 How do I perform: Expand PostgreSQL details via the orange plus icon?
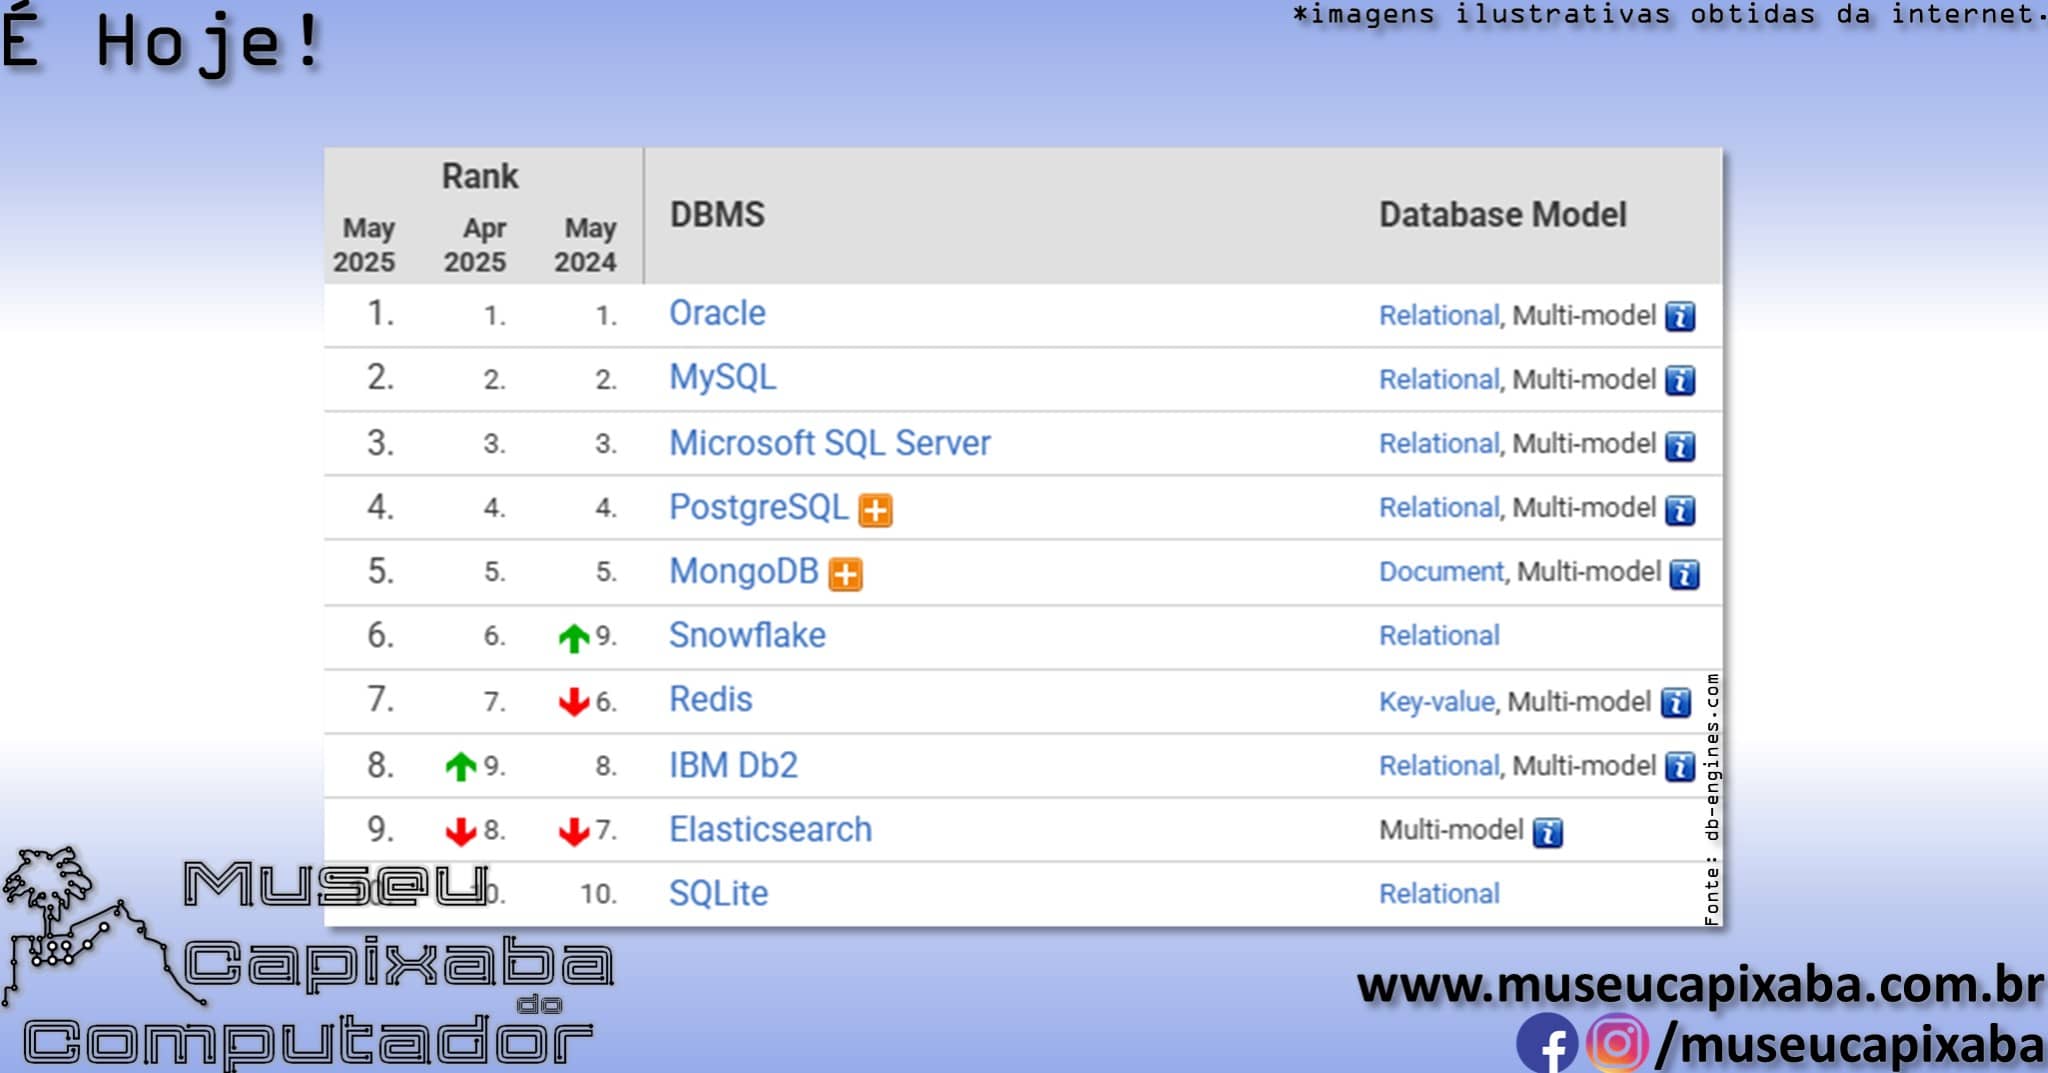[877, 509]
